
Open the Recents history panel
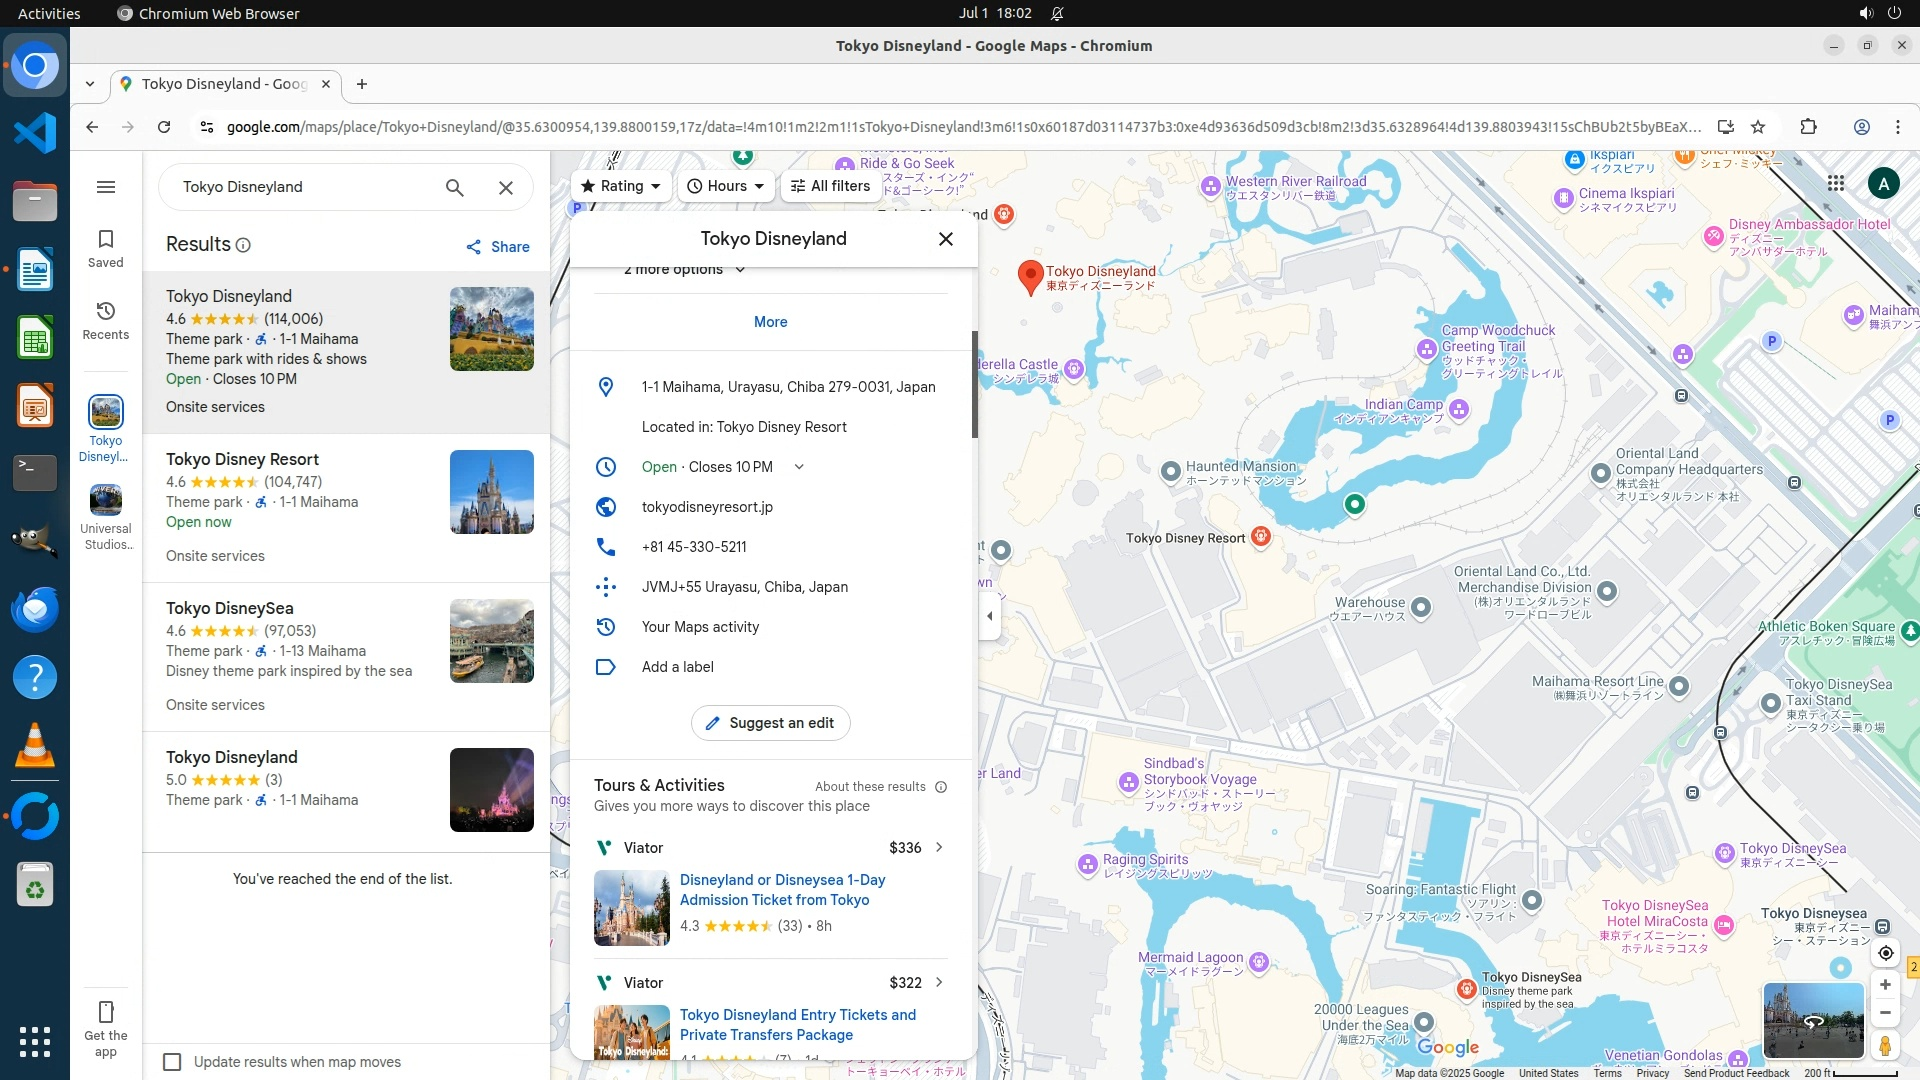click(106, 320)
